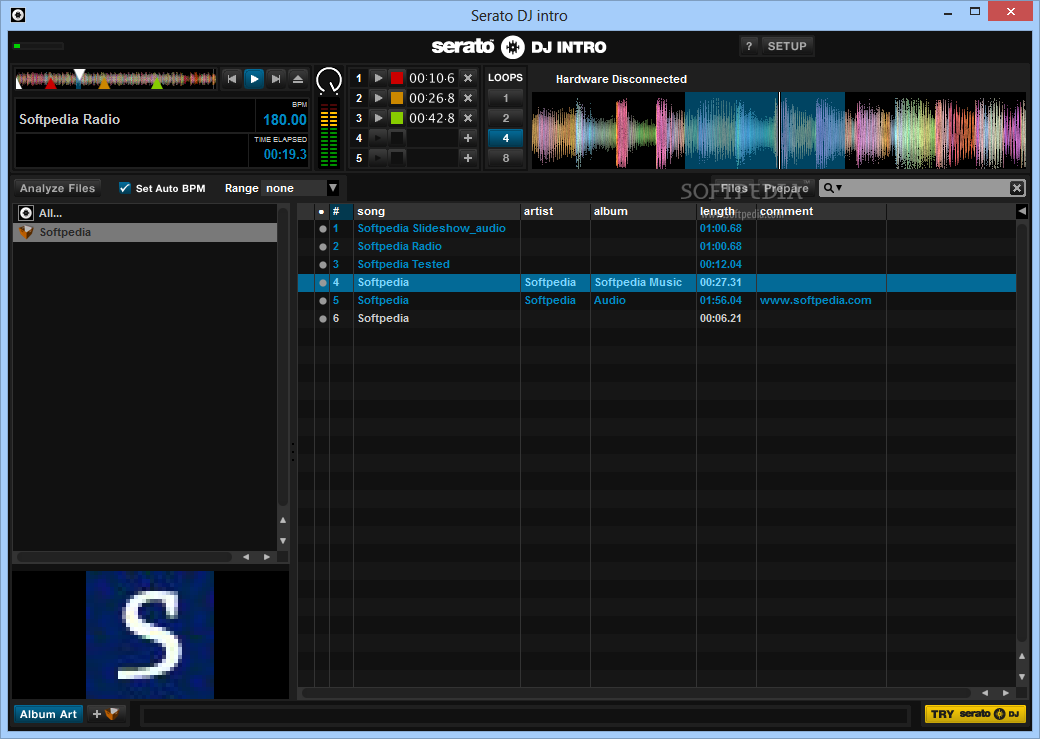Add new crate button
The height and width of the screenshot is (739, 1040).
(x=105, y=714)
